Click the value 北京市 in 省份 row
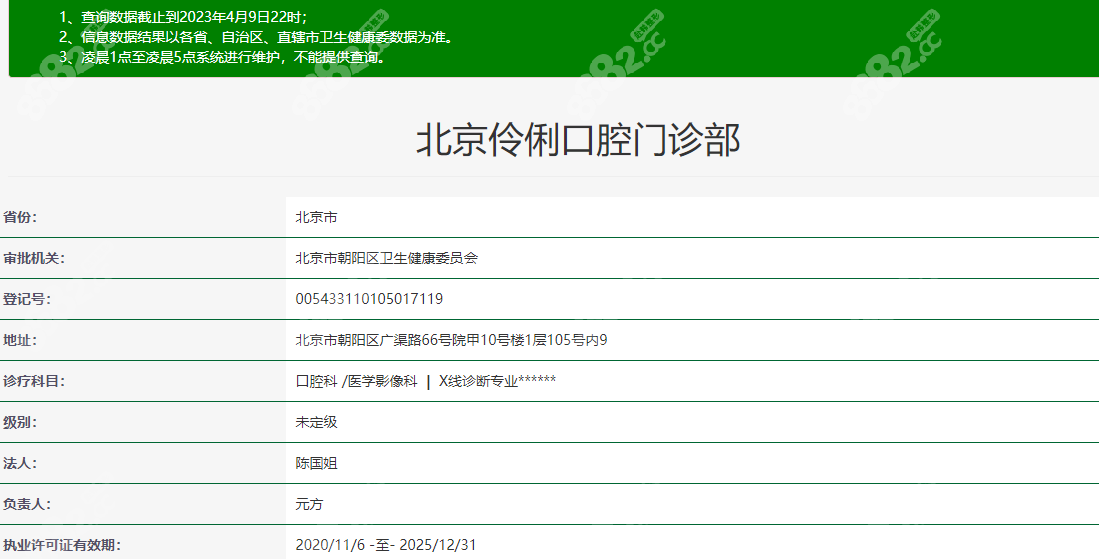This screenshot has width=1099, height=559. tap(316, 217)
